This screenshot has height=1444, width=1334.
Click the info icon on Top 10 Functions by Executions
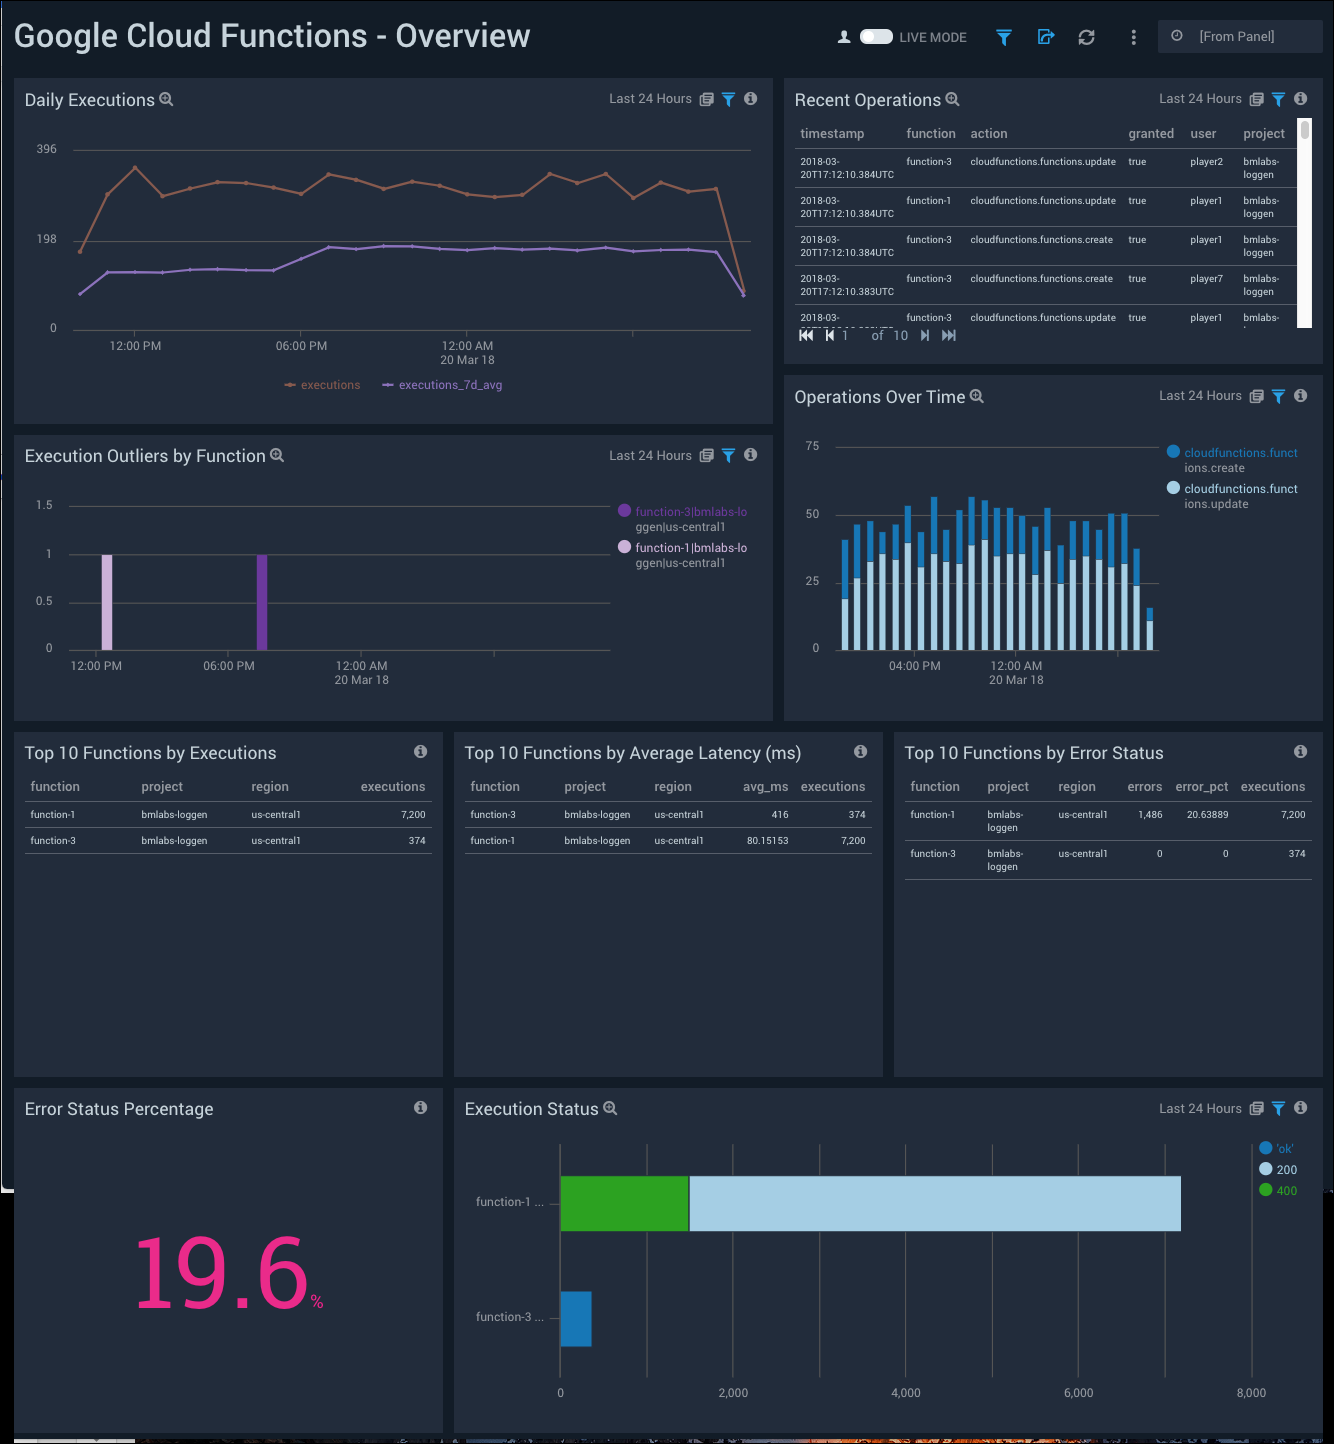421,751
